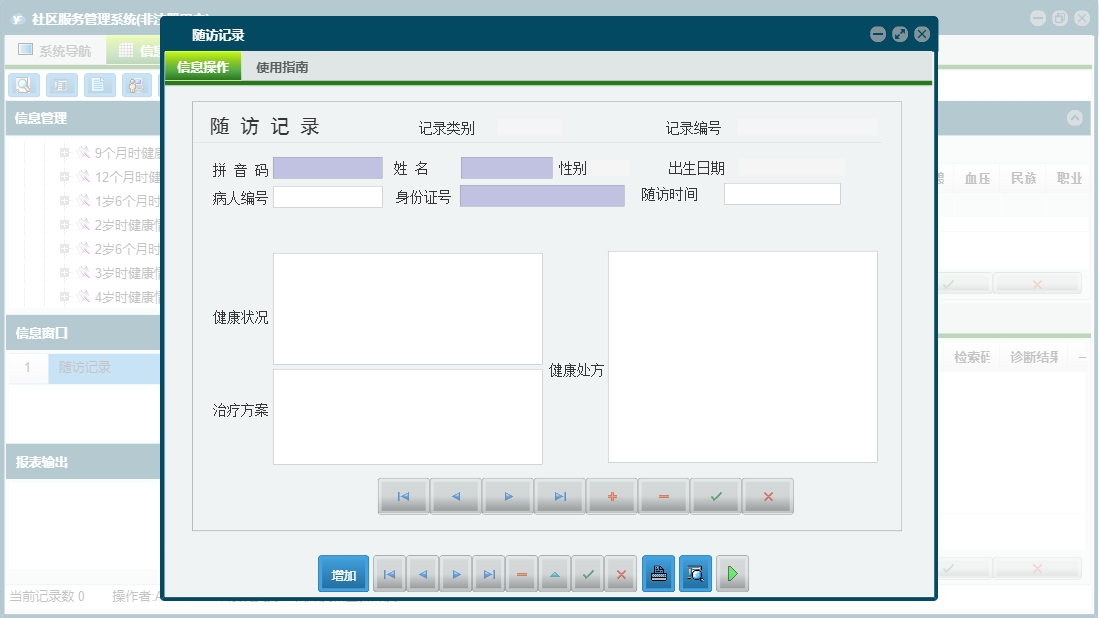
Task: Click the 随访时间 input field
Action: pyautogui.click(x=782, y=194)
